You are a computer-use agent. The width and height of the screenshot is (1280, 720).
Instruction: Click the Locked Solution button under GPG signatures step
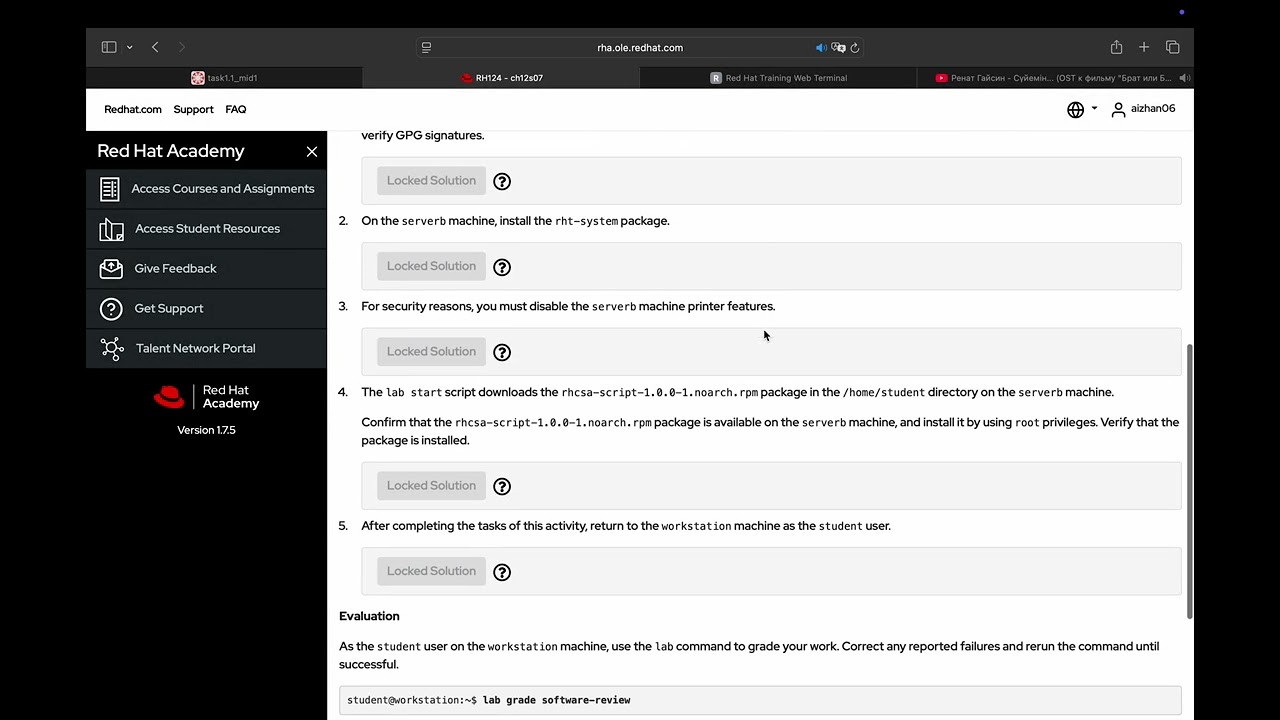pyautogui.click(x=431, y=181)
